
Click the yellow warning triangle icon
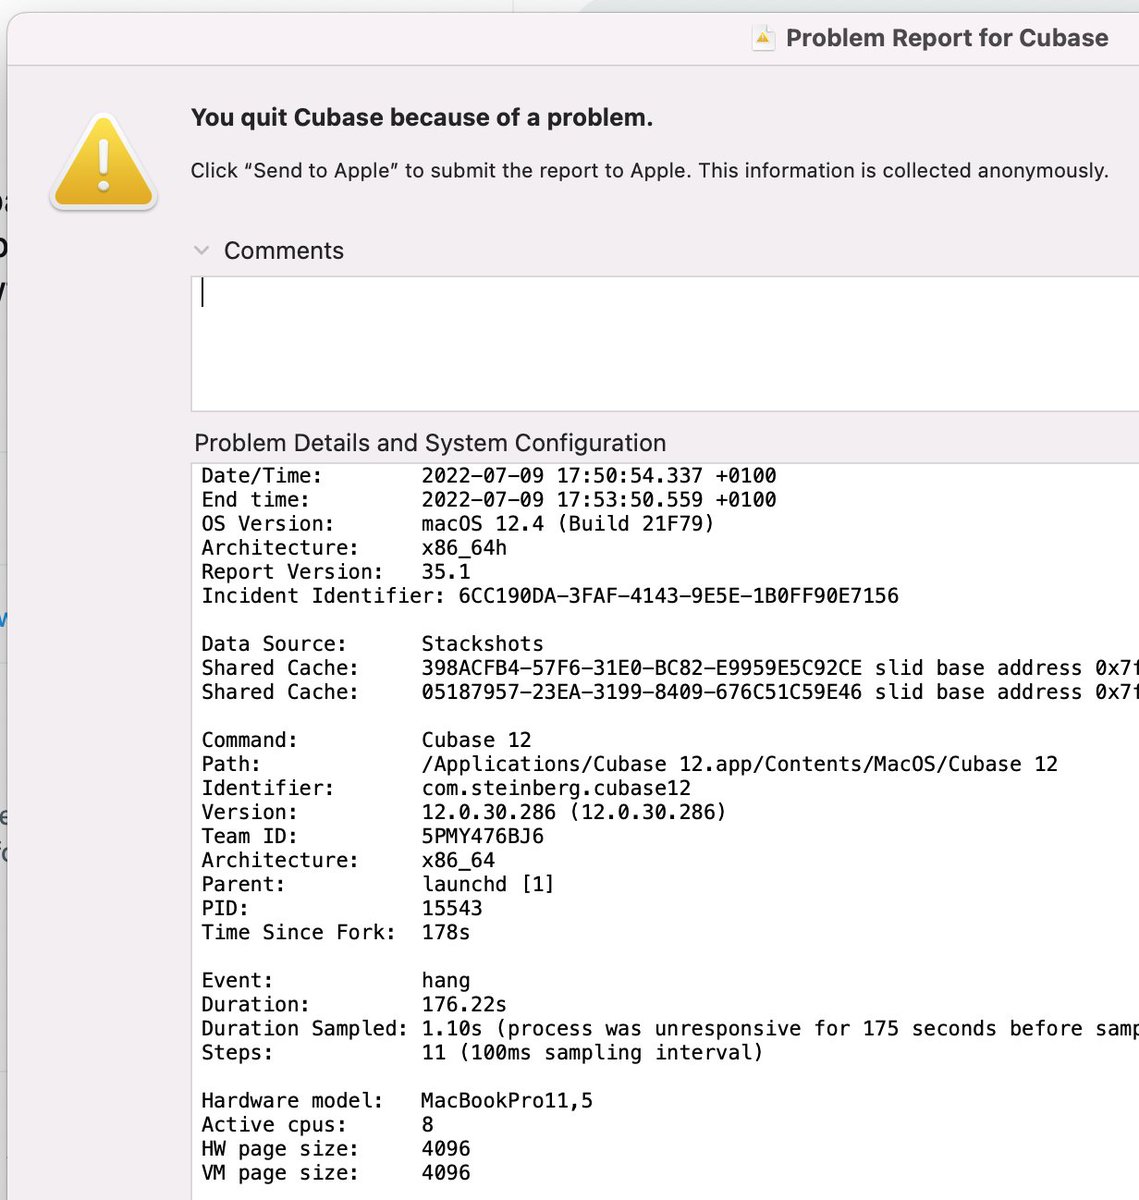104,162
